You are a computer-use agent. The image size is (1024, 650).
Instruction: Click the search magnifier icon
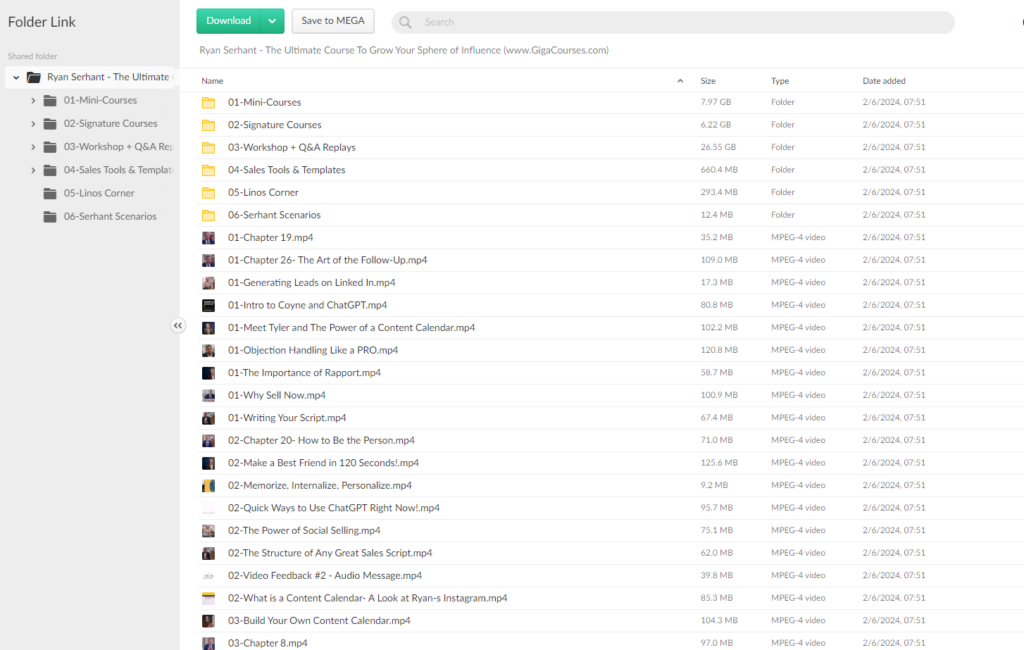pos(405,22)
